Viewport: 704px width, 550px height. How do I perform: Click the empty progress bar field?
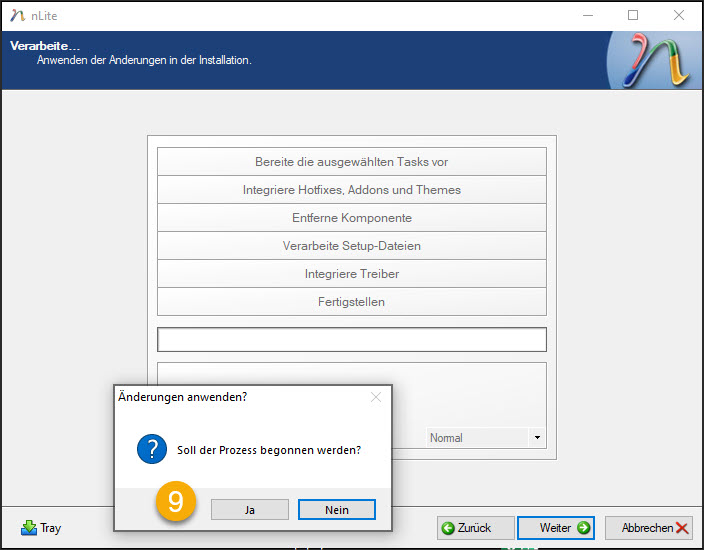pos(352,340)
